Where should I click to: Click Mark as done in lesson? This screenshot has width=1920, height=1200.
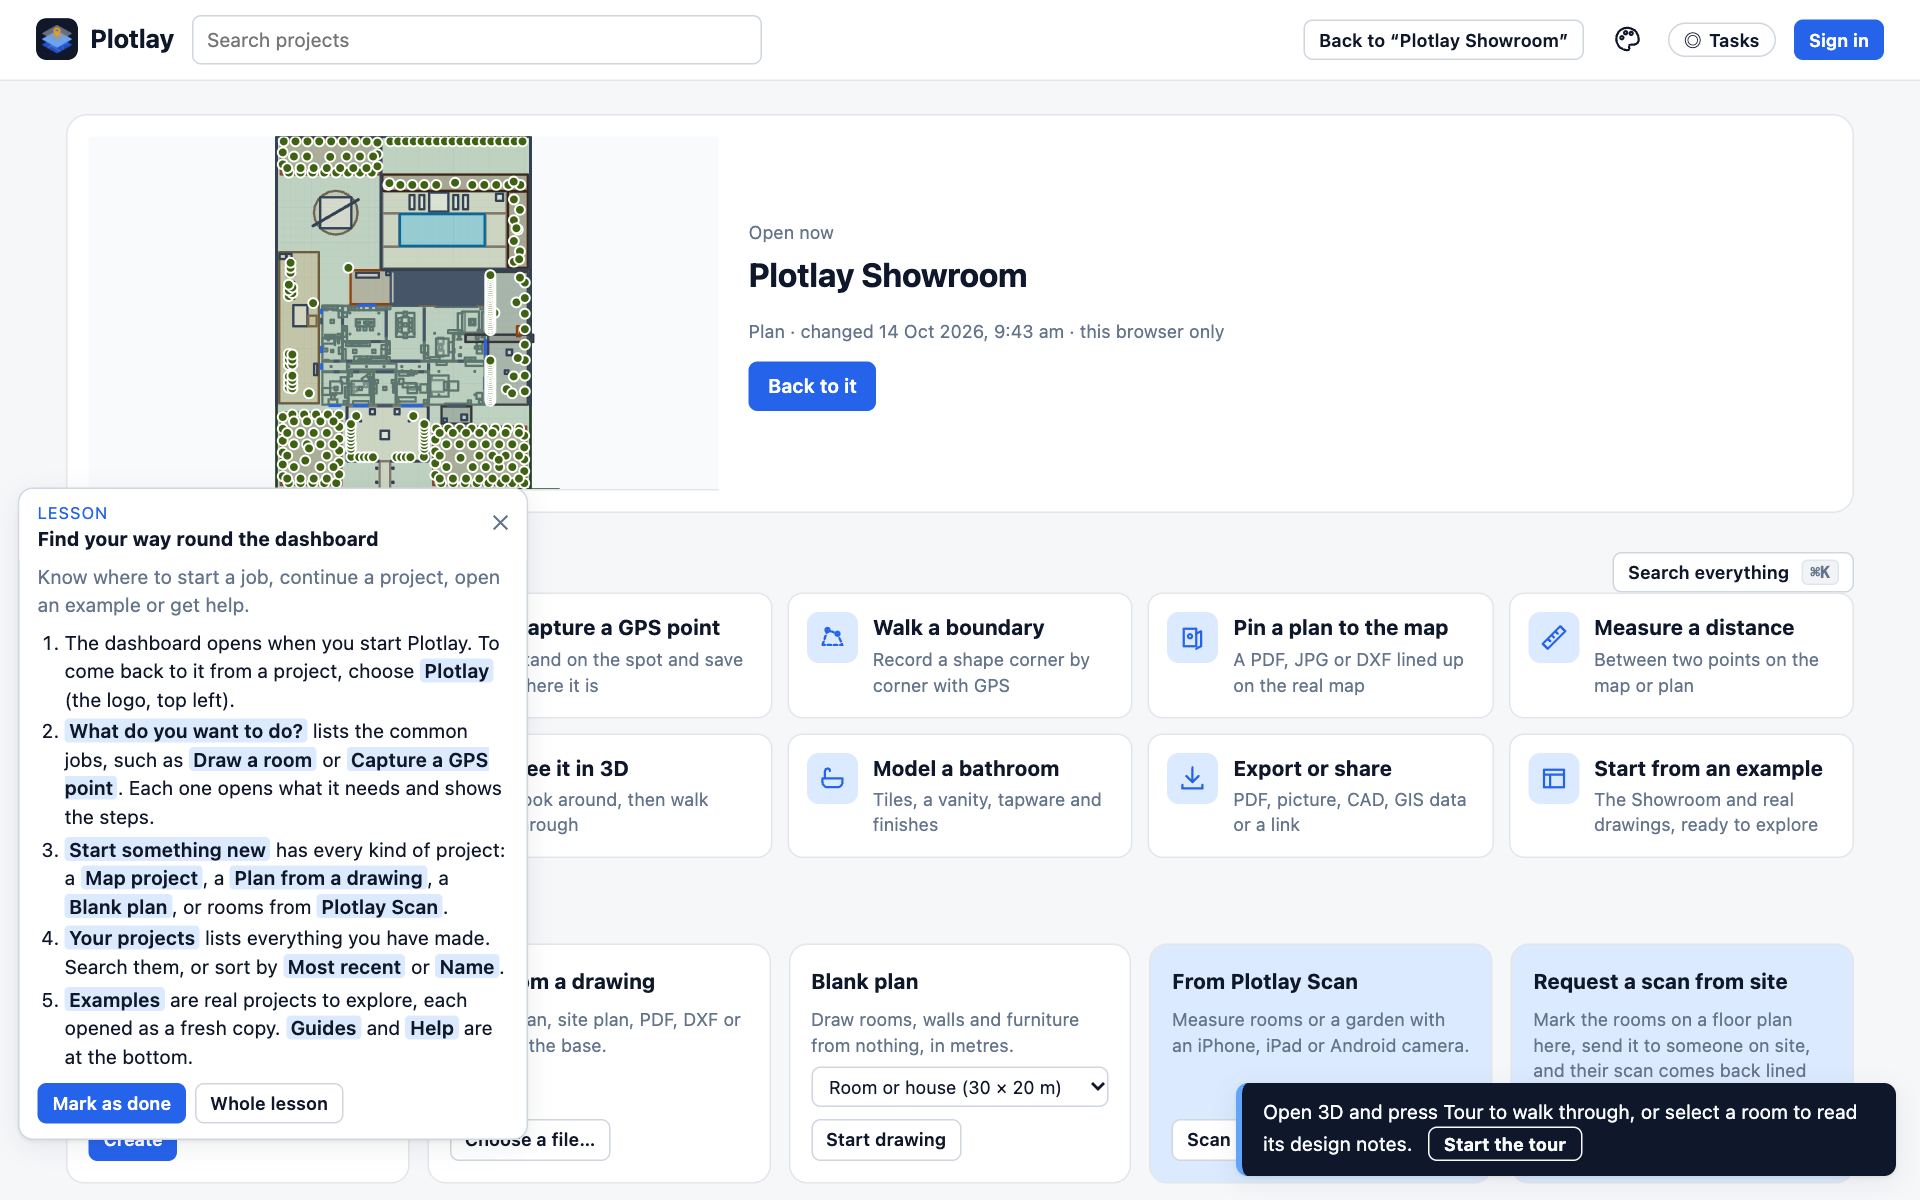[112, 1103]
